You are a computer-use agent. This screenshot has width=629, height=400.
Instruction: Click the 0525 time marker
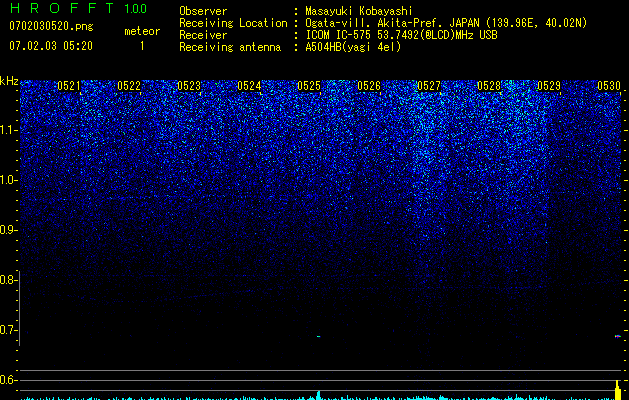pos(309,86)
